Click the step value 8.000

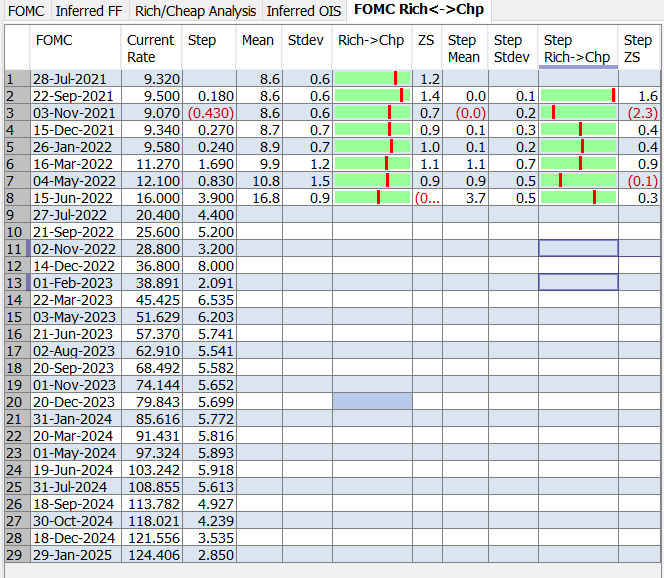point(210,265)
